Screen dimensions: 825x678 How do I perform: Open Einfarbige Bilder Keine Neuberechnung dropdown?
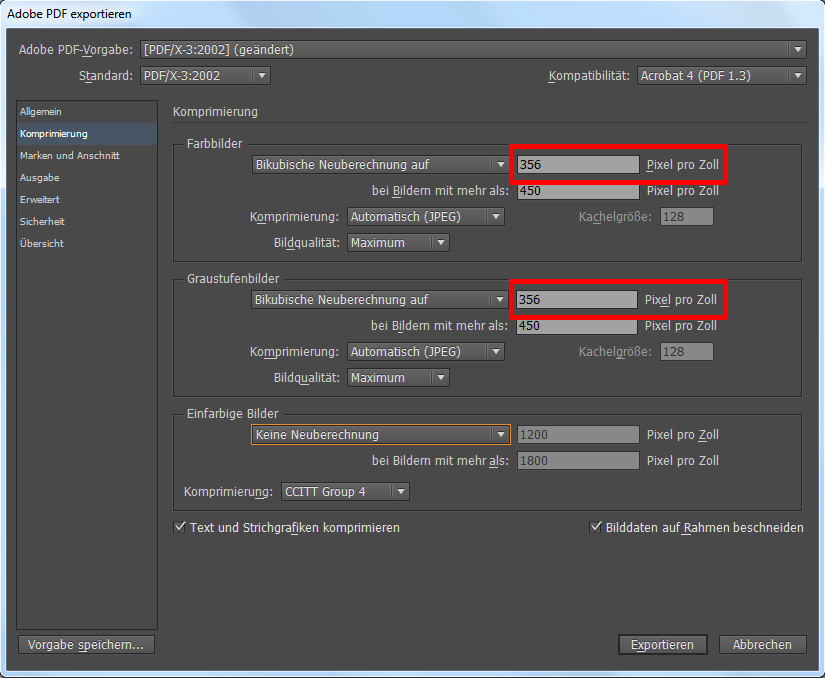pyautogui.click(x=380, y=435)
